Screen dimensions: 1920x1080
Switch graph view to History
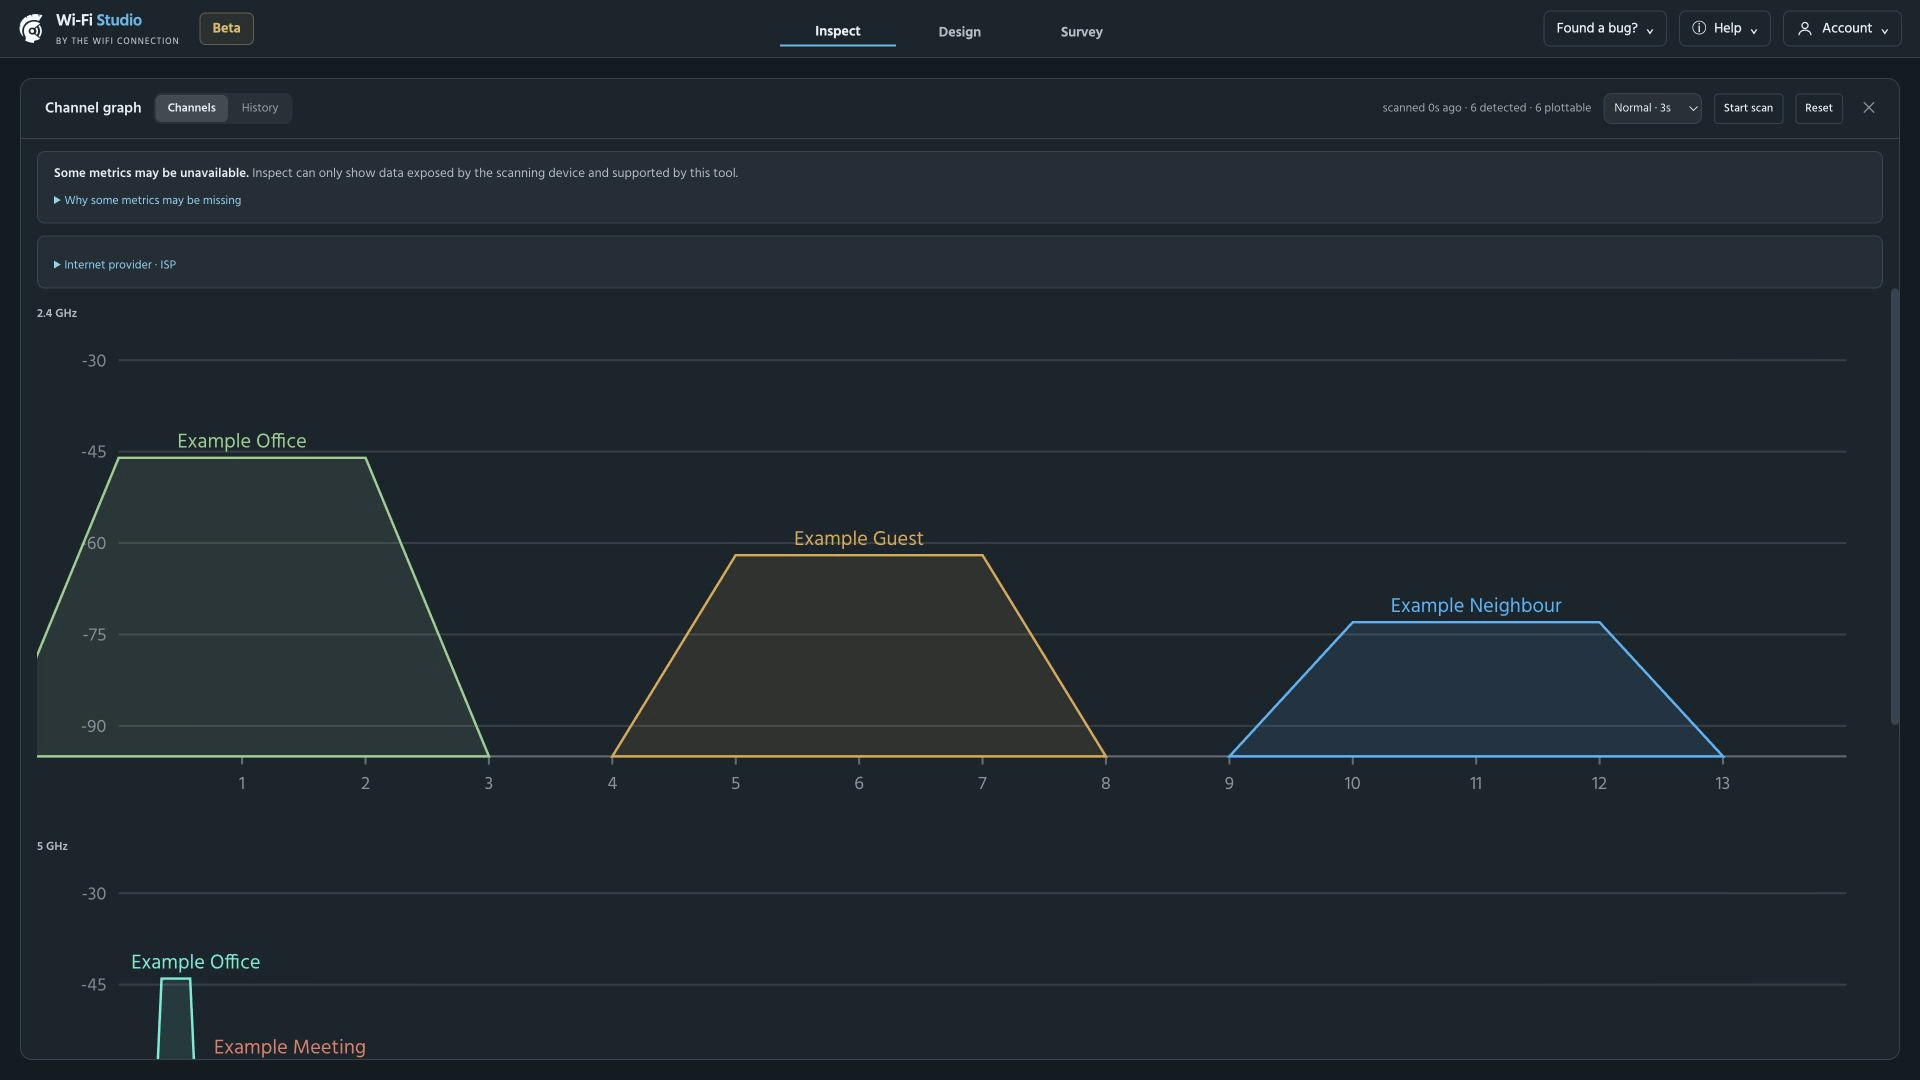click(x=260, y=108)
